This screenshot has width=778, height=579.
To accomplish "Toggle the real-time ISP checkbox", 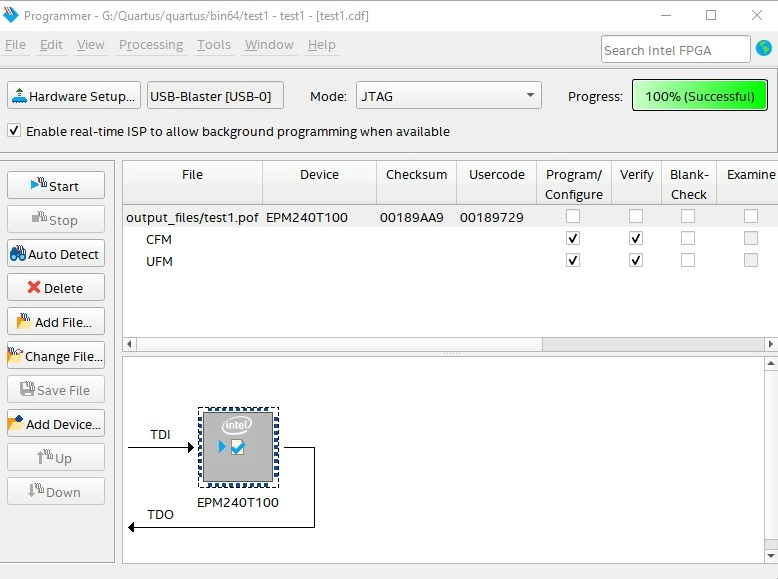I will (14, 131).
